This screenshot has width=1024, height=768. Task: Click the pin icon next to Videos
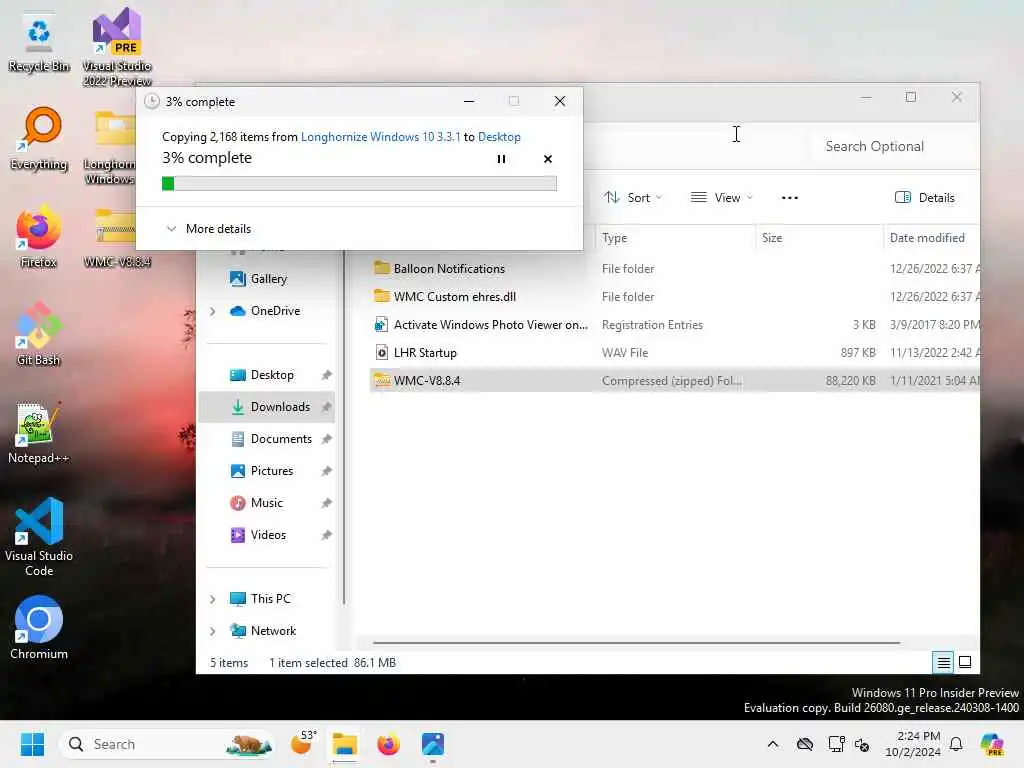coord(327,535)
